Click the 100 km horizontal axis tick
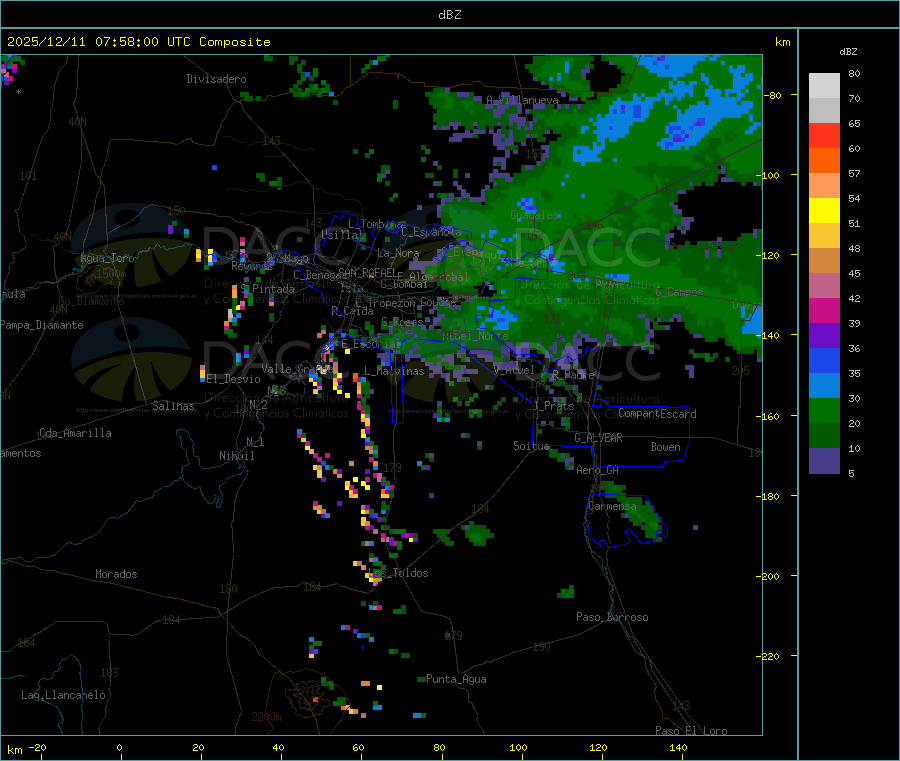The height and width of the screenshot is (761, 900). 518,748
